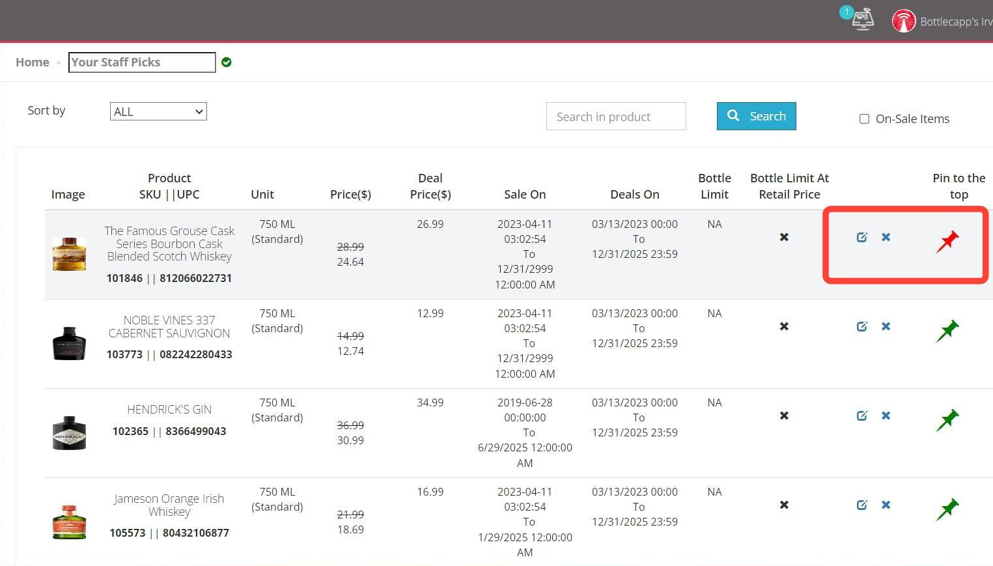Click the Search button
This screenshot has height=566, width=993.
(756, 116)
